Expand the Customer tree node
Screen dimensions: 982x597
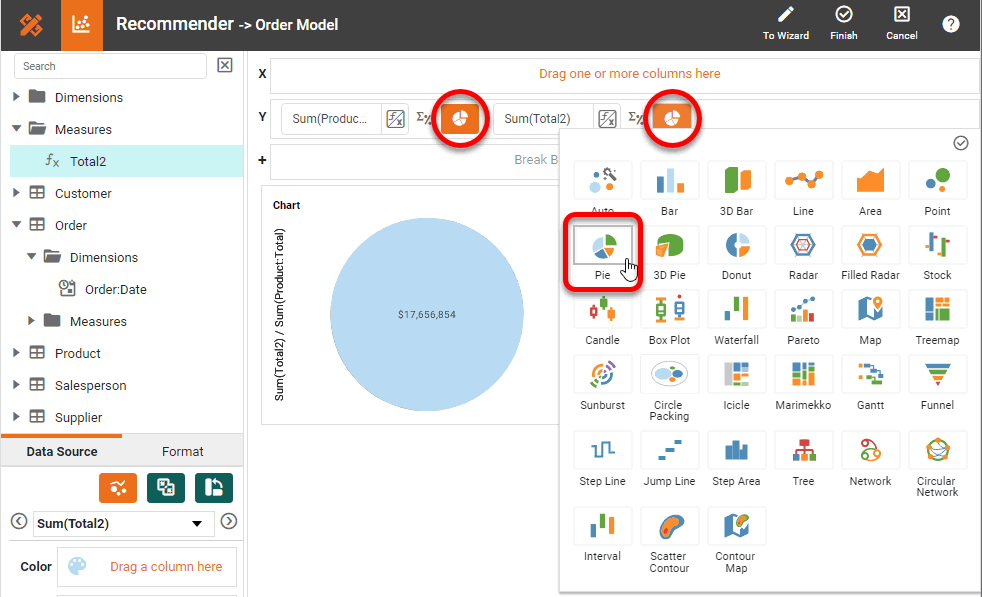pos(16,193)
